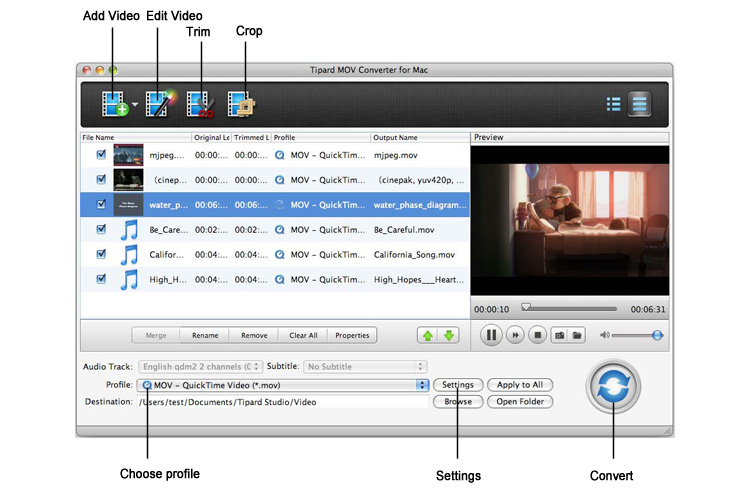This screenshot has width=750, height=500.
Task: Move selected file up with green arrow
Action: click(428, 335)
